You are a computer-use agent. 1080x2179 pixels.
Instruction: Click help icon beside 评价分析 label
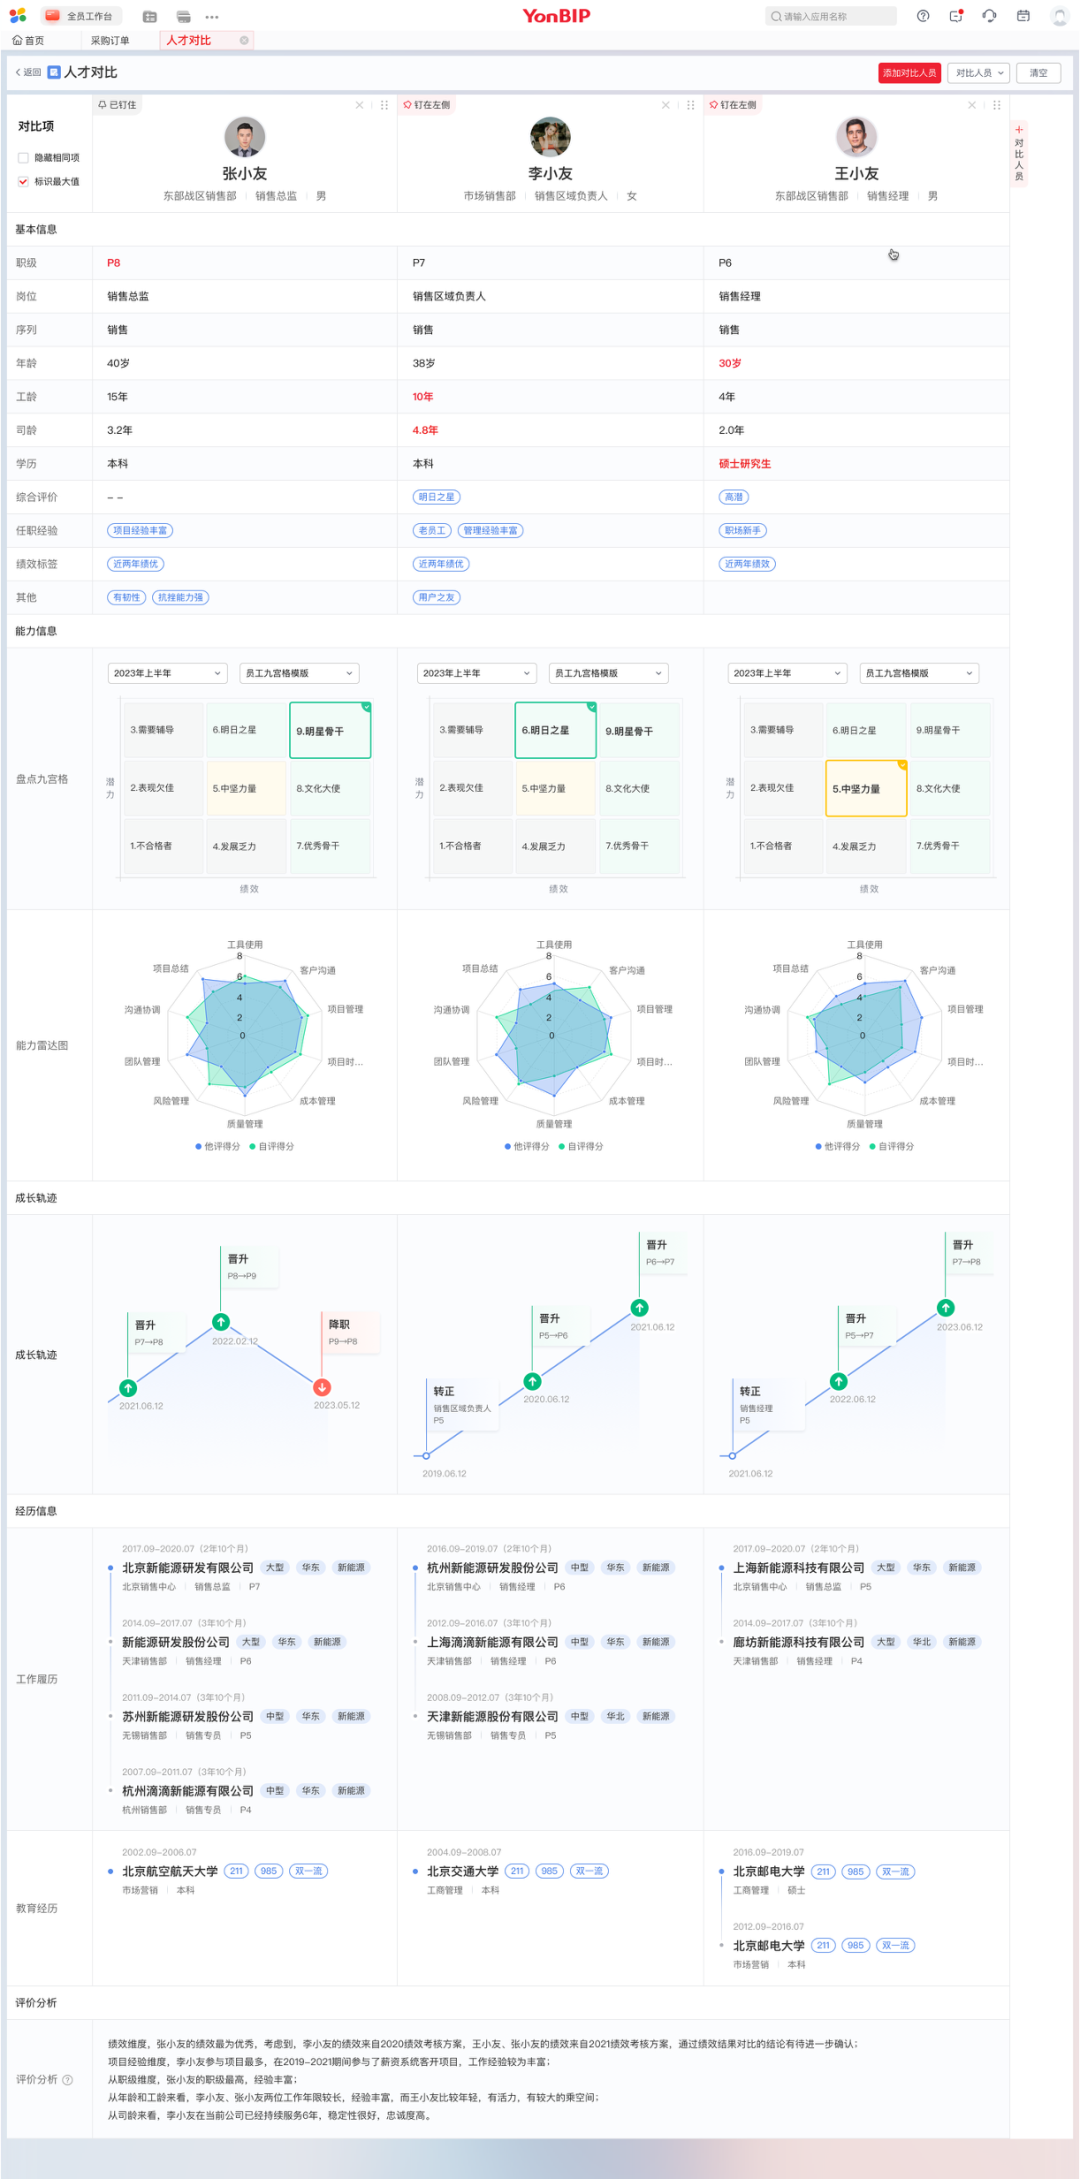(68, 2080)
